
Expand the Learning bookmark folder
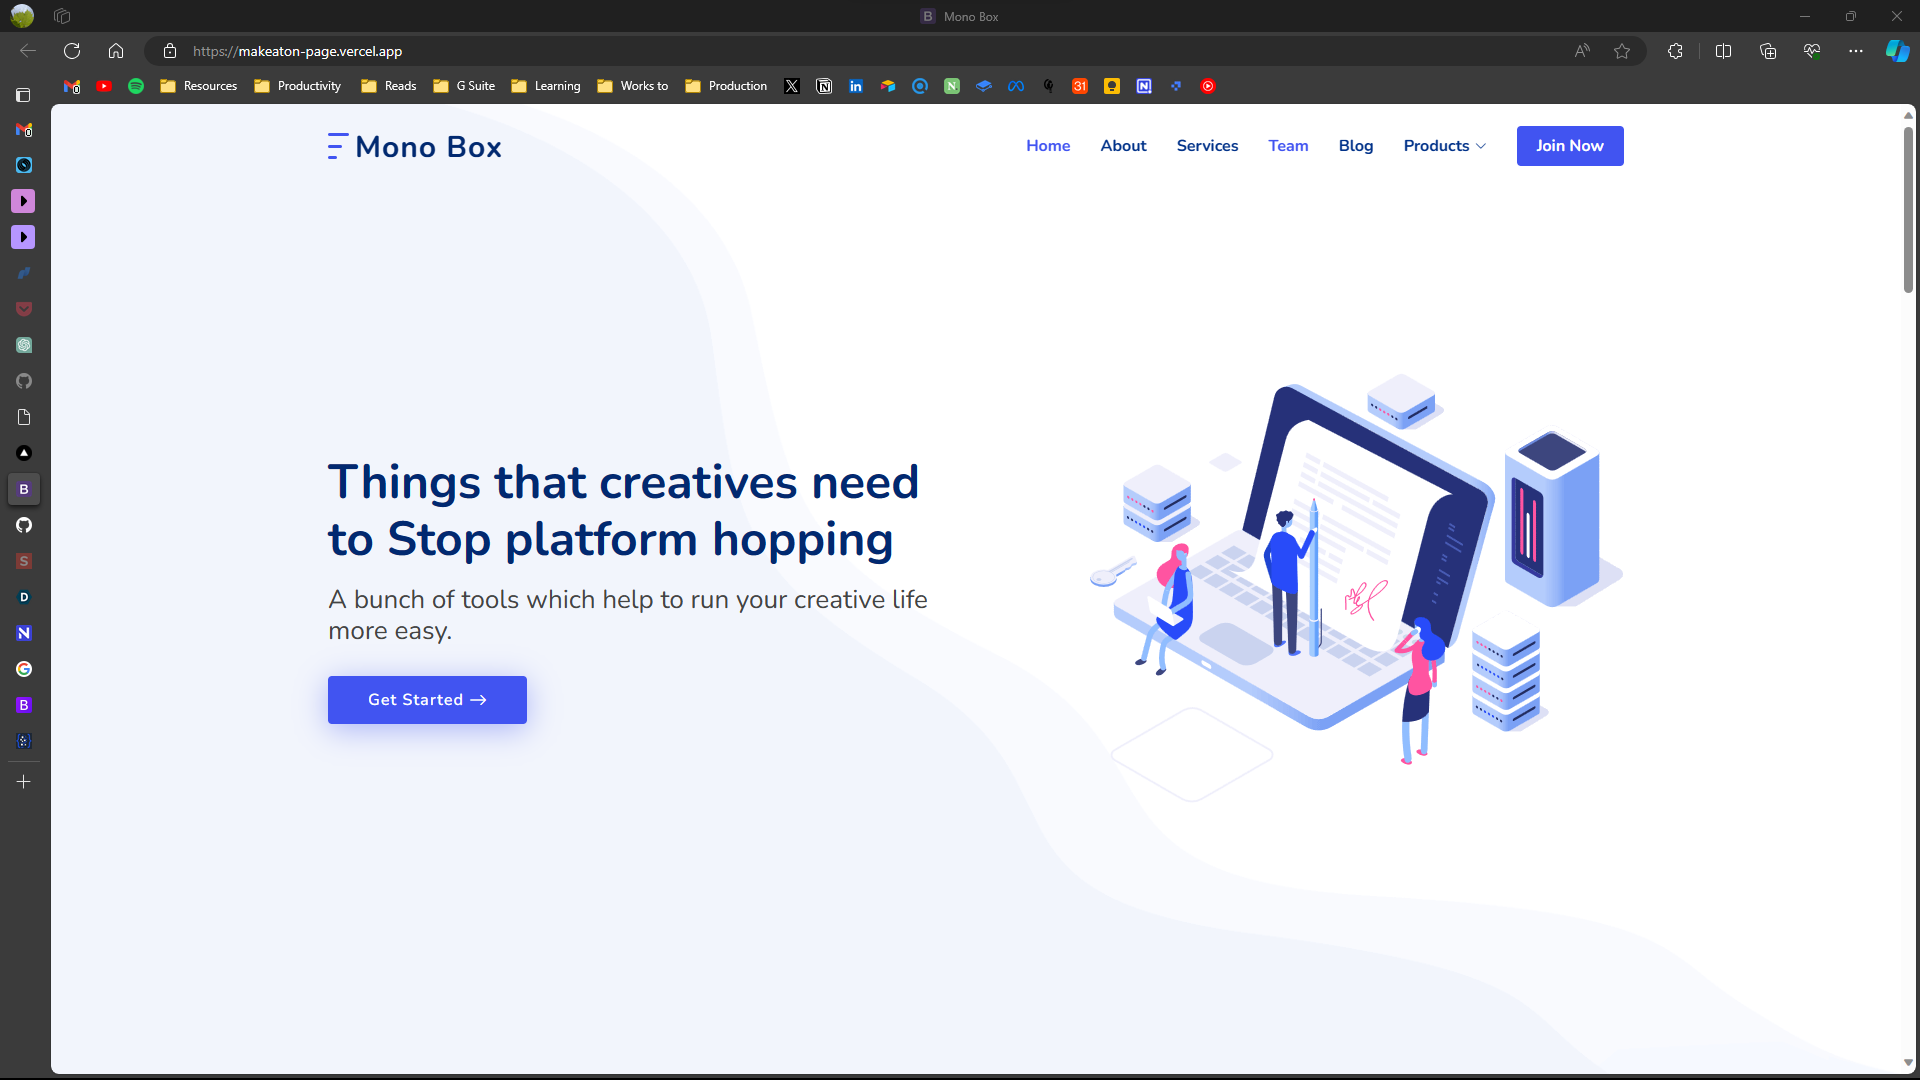[x=545, y=86]
